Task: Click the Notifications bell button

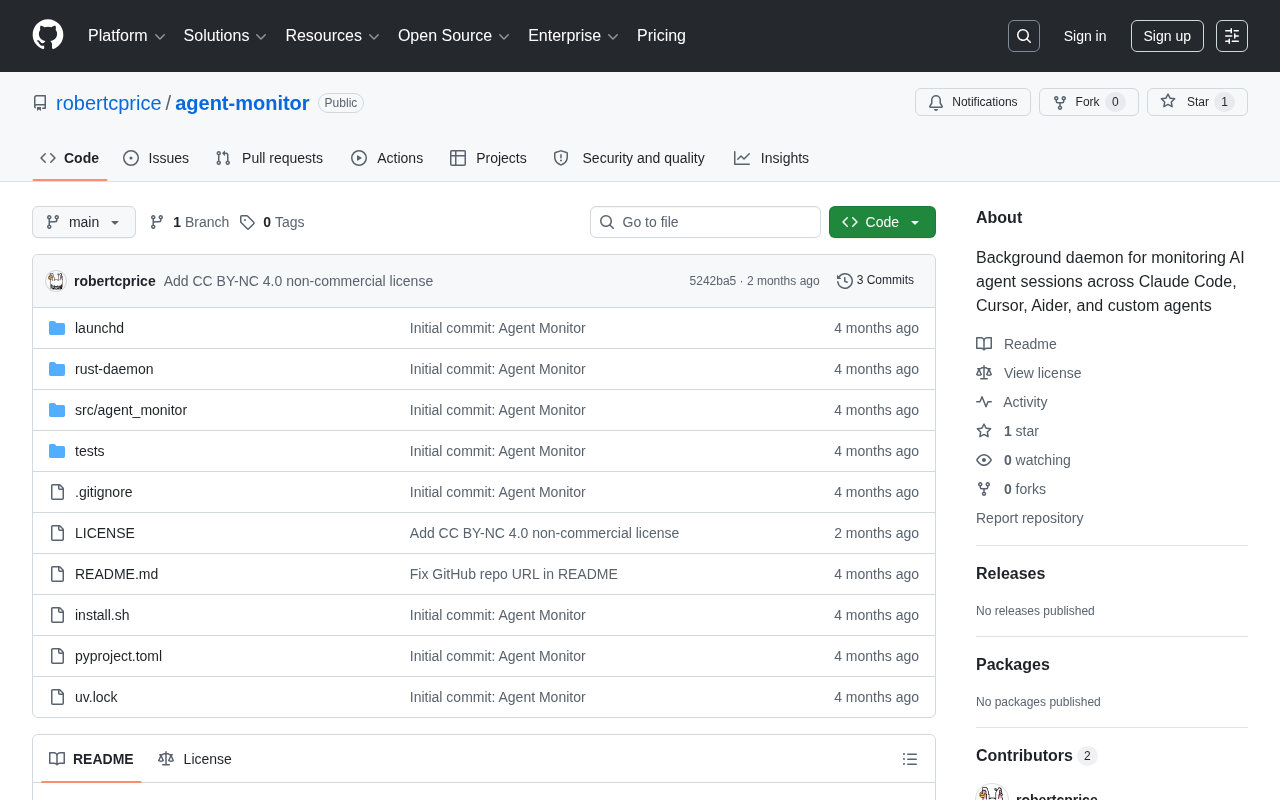Action: (973, 102)
